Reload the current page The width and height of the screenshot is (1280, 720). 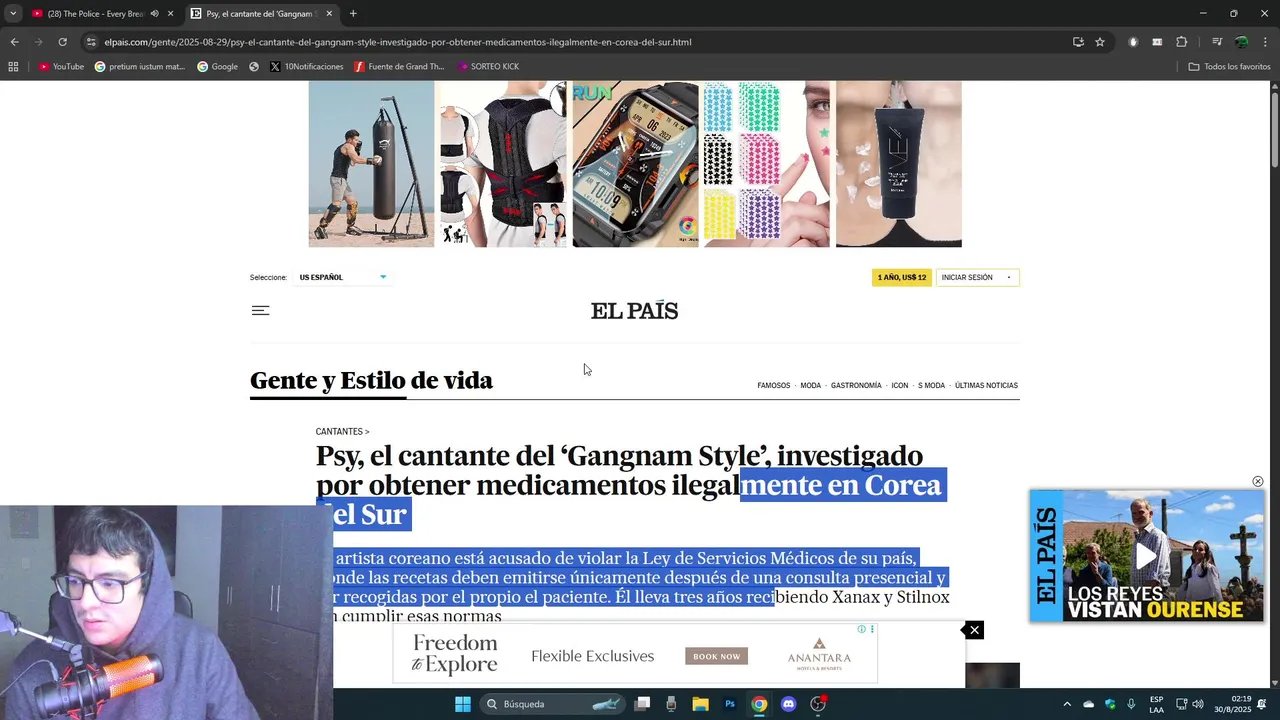tap(62, 42)
